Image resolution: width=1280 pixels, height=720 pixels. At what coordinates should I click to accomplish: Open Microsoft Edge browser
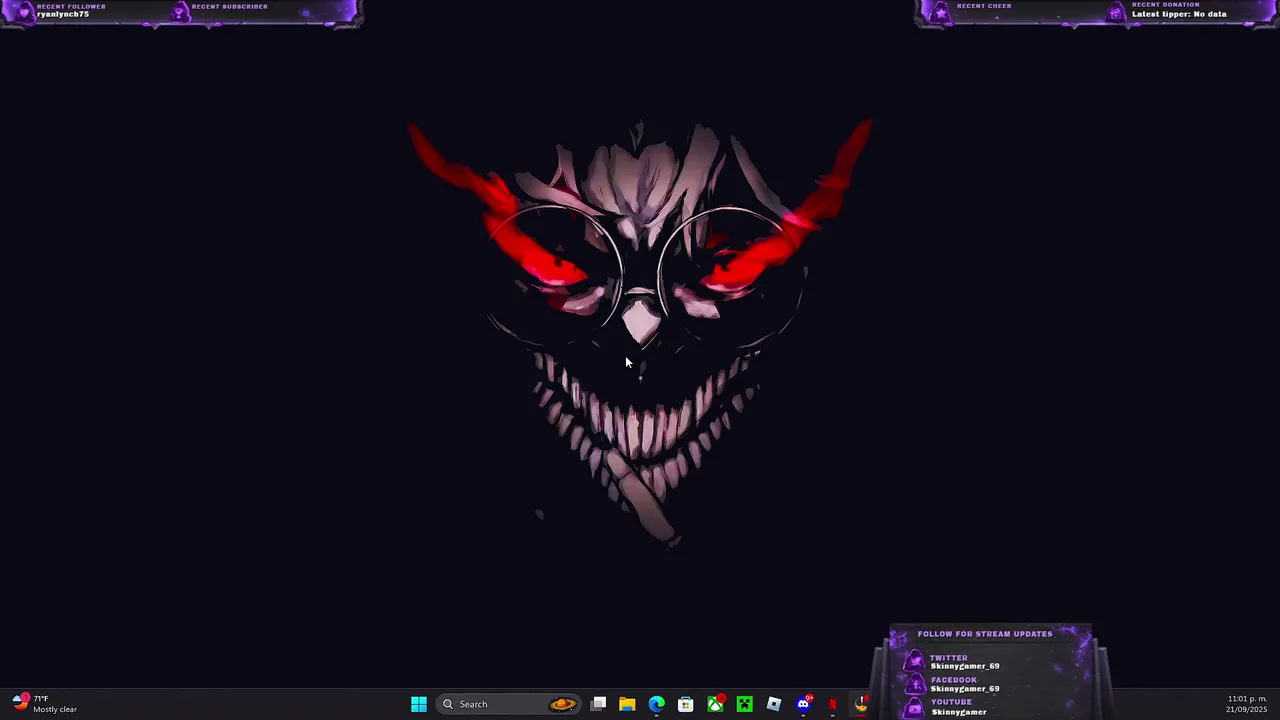pyautogui.click(x=656, y=704)
